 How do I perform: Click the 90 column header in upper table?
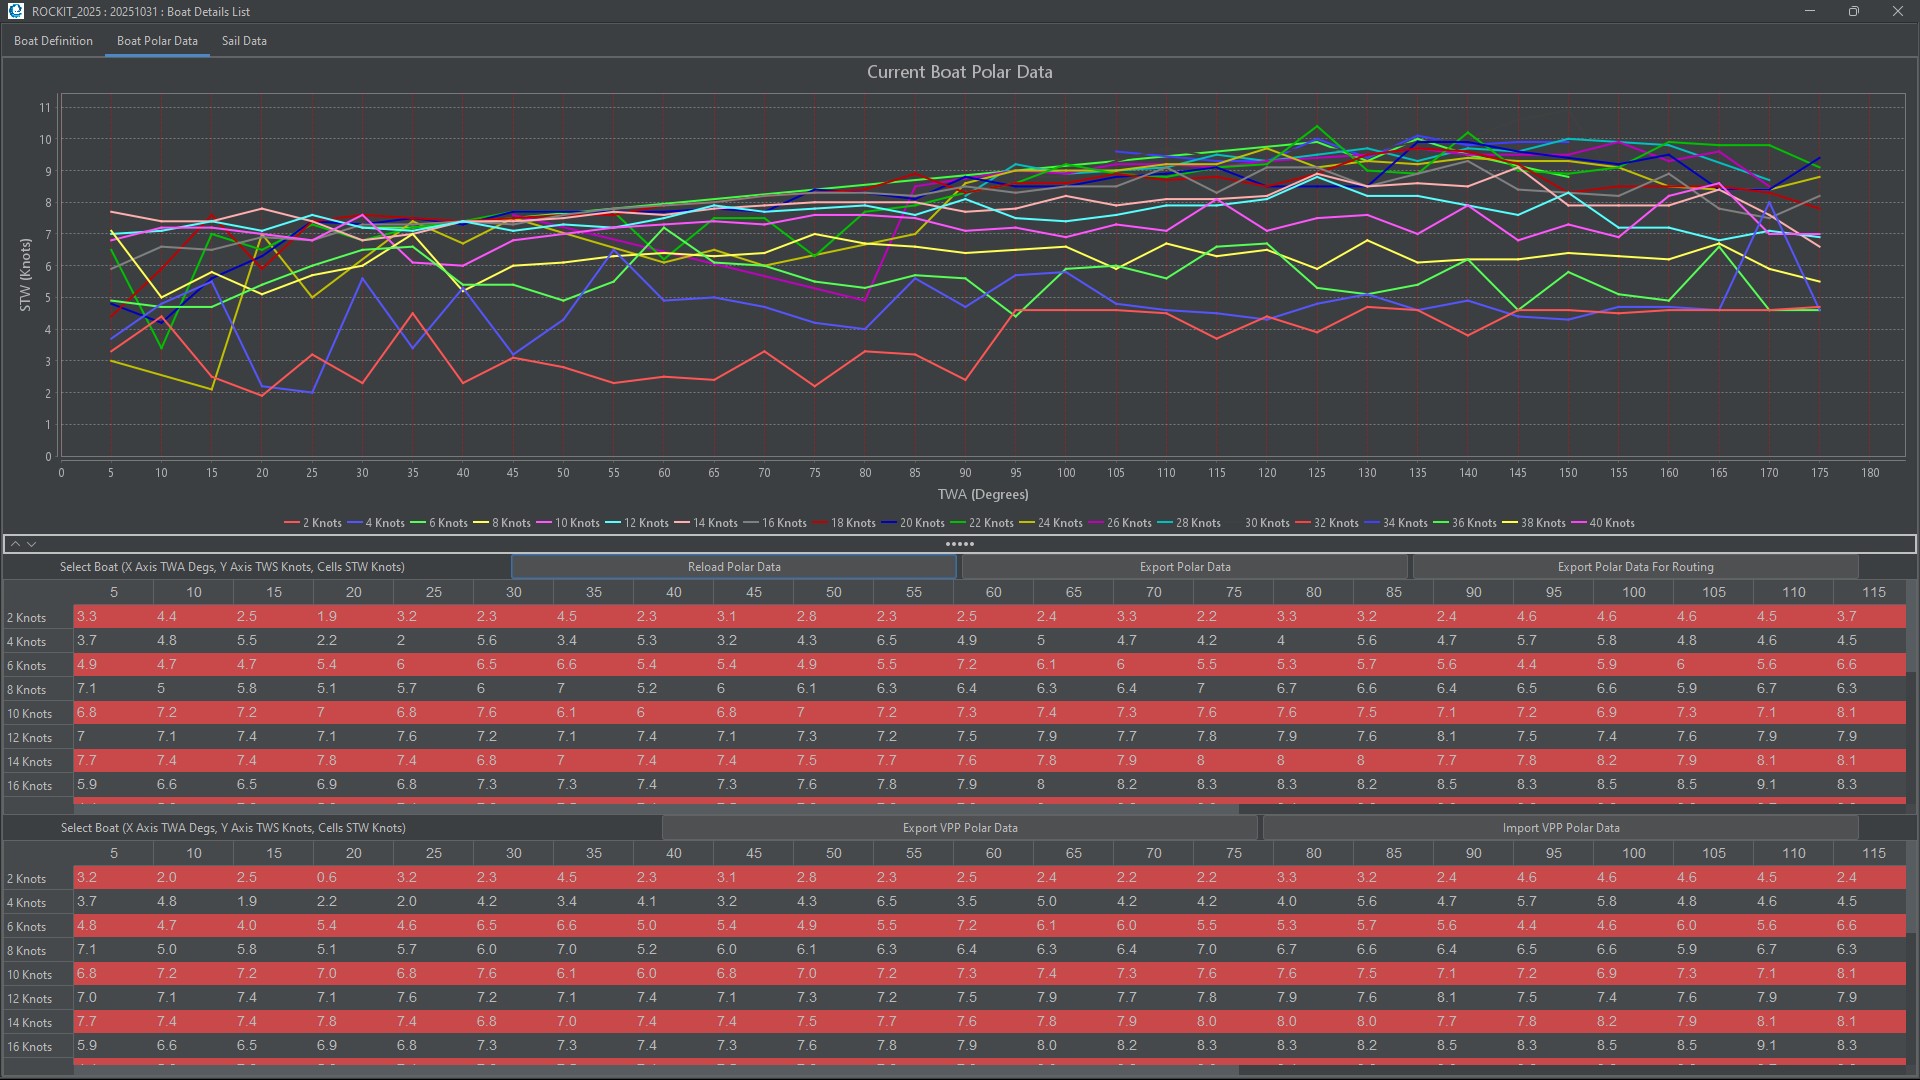pos(1473,592)
